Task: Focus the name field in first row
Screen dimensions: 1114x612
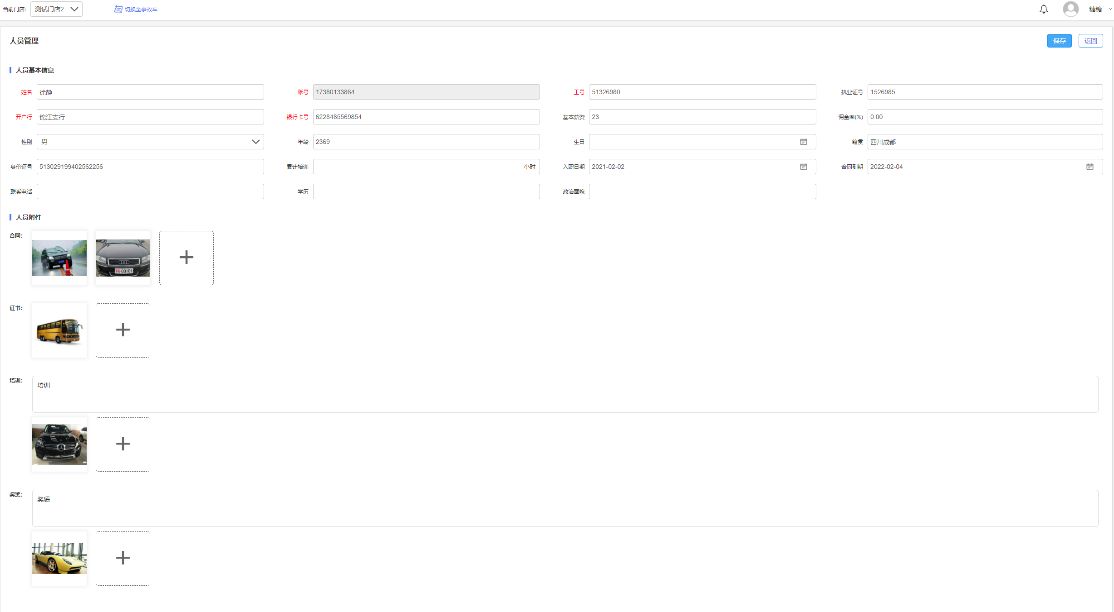Action: (150, 92)
